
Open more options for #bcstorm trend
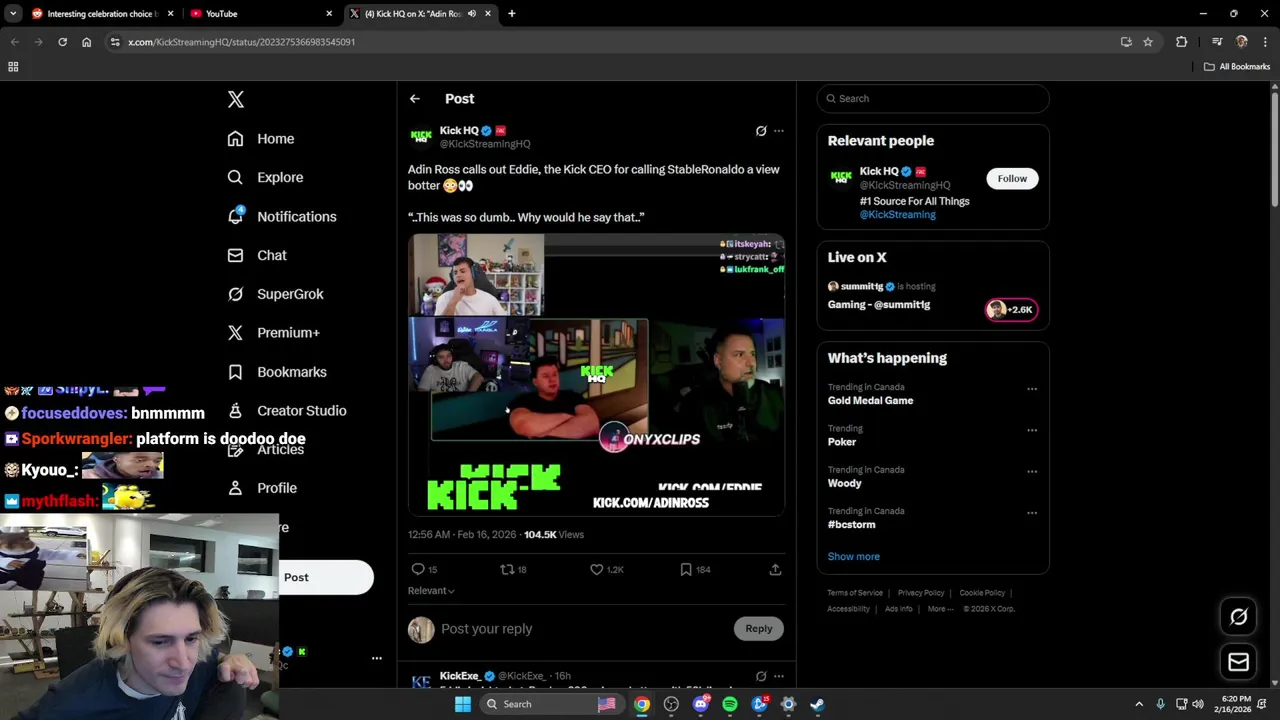pyautogui.click(x=1032, y=513)
